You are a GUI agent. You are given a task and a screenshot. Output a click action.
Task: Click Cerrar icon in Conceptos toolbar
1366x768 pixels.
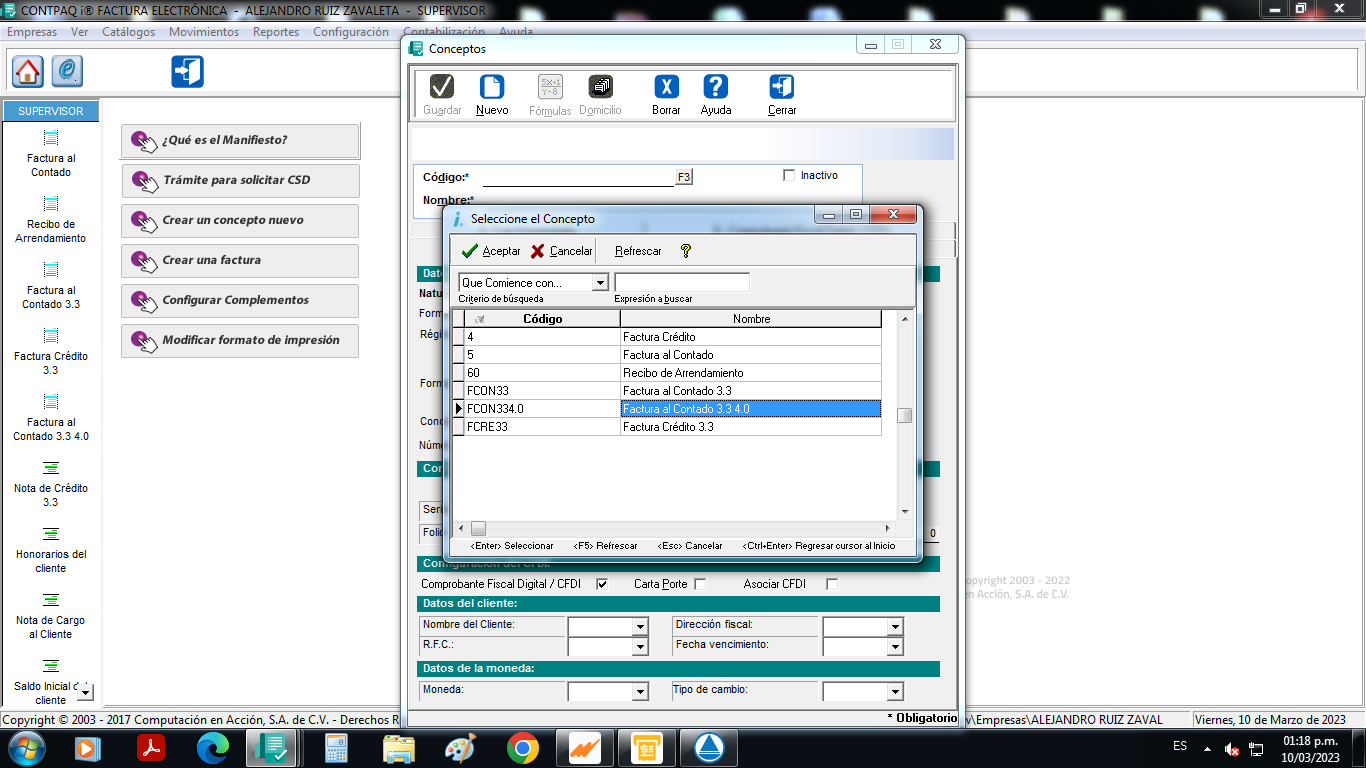[782, 87]
